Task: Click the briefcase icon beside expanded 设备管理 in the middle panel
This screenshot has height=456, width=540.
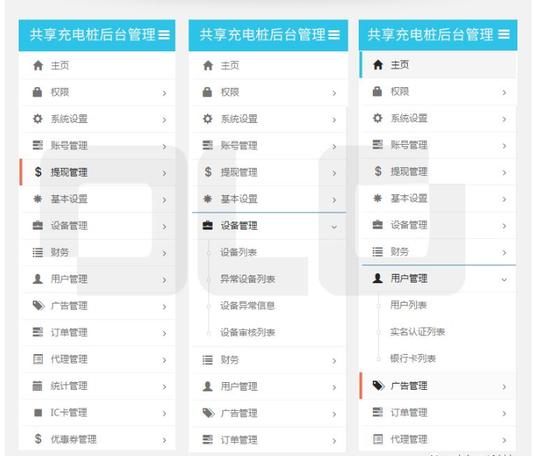Action: 207,226
